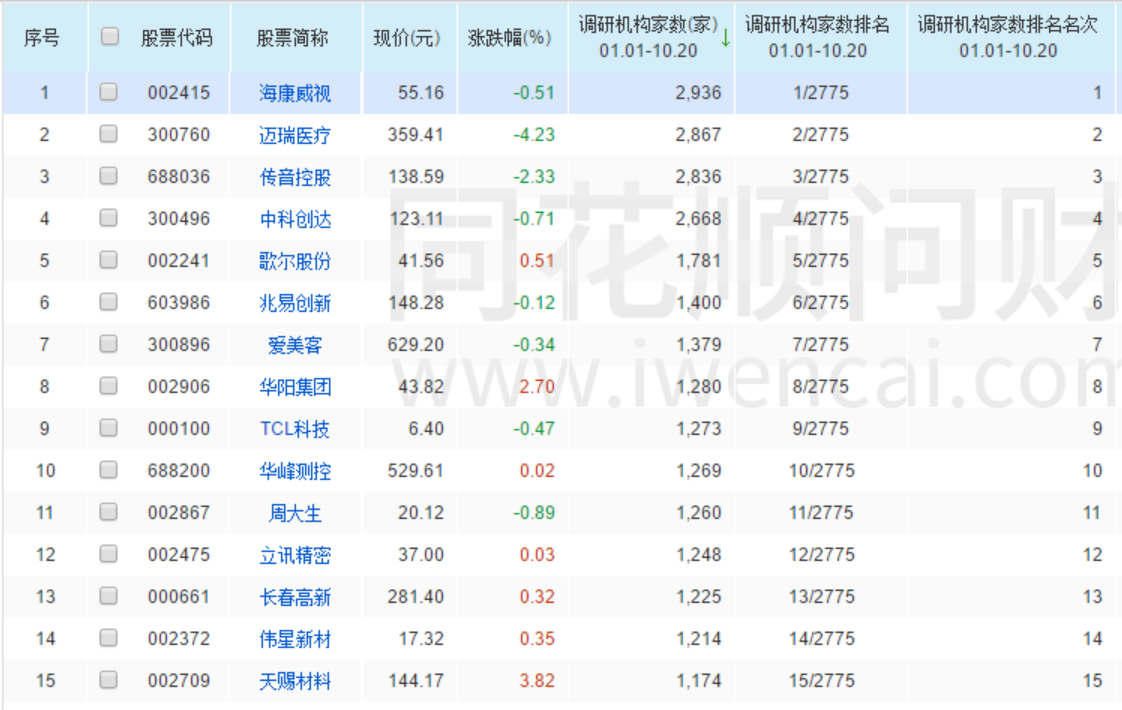Click institution count 1,269
The height and width of the screenshot is (710, 1122).
[698, 471]
